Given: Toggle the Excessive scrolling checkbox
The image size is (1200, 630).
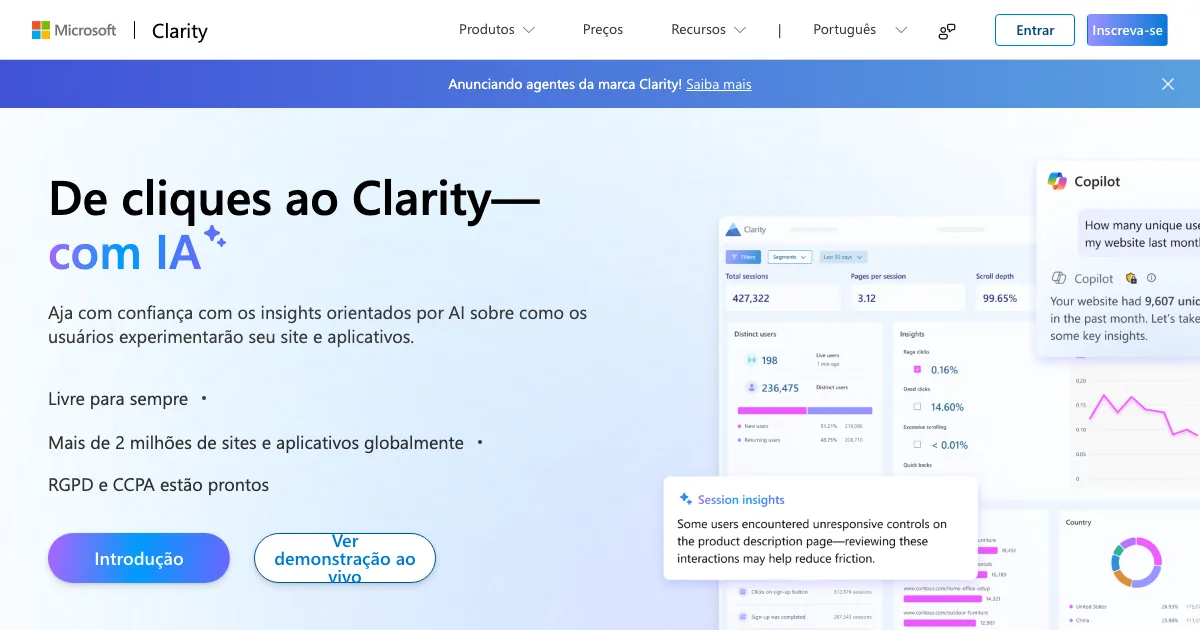Looking at the screenshot, I should (917, 444).
